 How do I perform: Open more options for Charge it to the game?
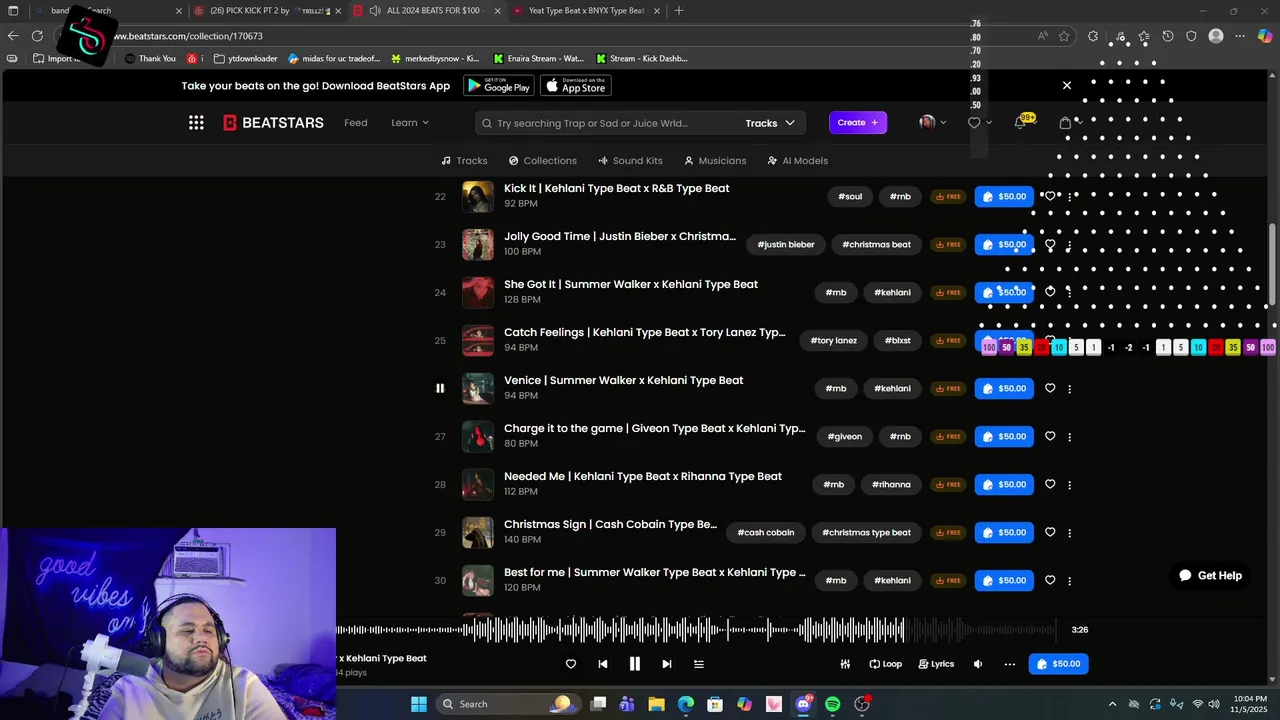[1070, 437]
